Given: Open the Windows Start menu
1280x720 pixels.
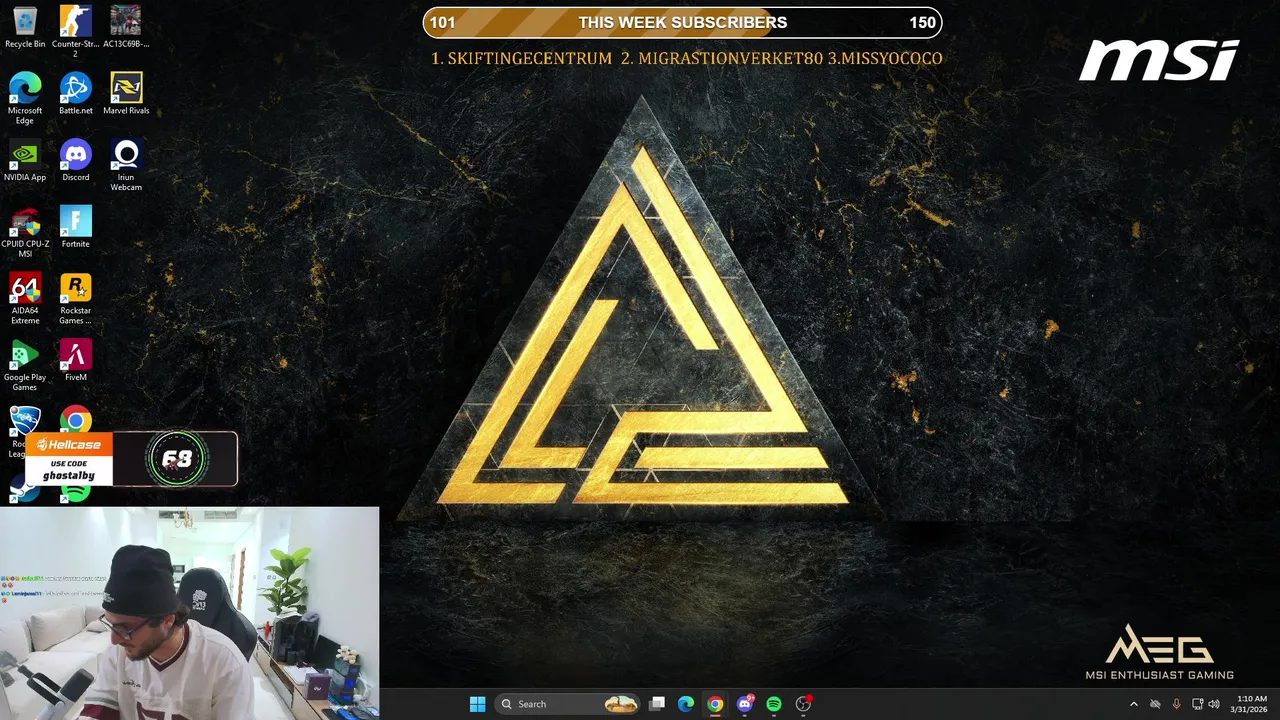Looking at the screenshot, I should point(477,704).
